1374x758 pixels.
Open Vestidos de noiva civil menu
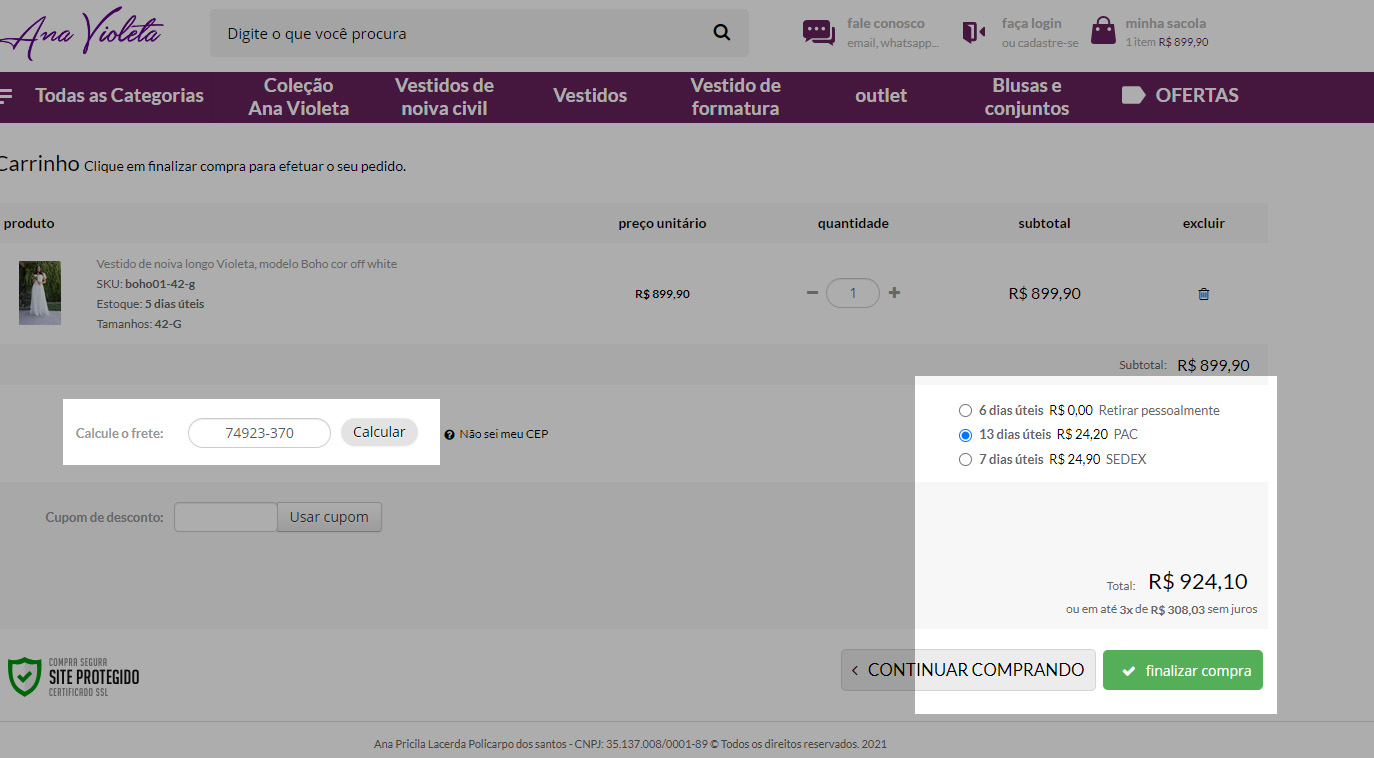(444, 97)
